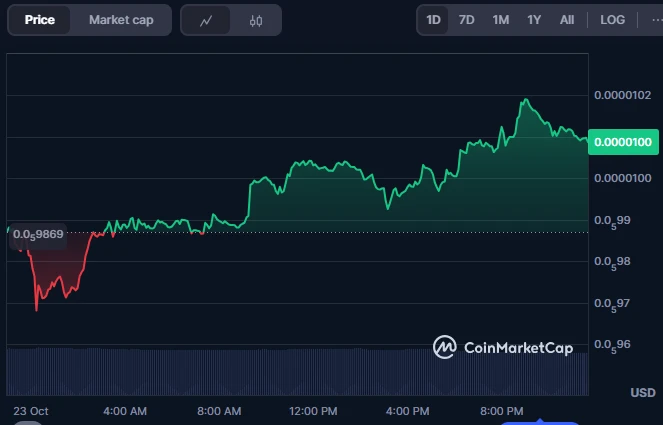Click the 0.0₅9869 opening price label
663x425 pixels.
(38, 234)
